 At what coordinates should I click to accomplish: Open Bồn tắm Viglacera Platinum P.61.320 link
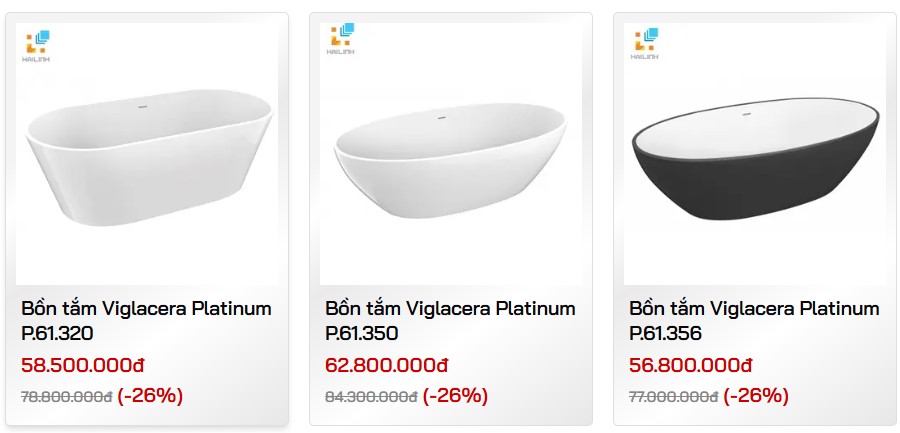[146, 320]
